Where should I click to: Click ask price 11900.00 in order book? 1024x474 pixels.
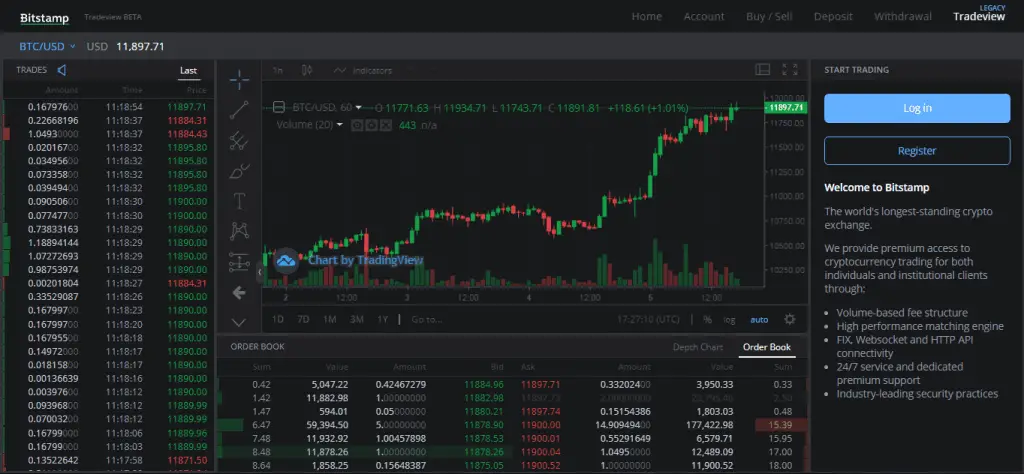click(x=539, y=424)
